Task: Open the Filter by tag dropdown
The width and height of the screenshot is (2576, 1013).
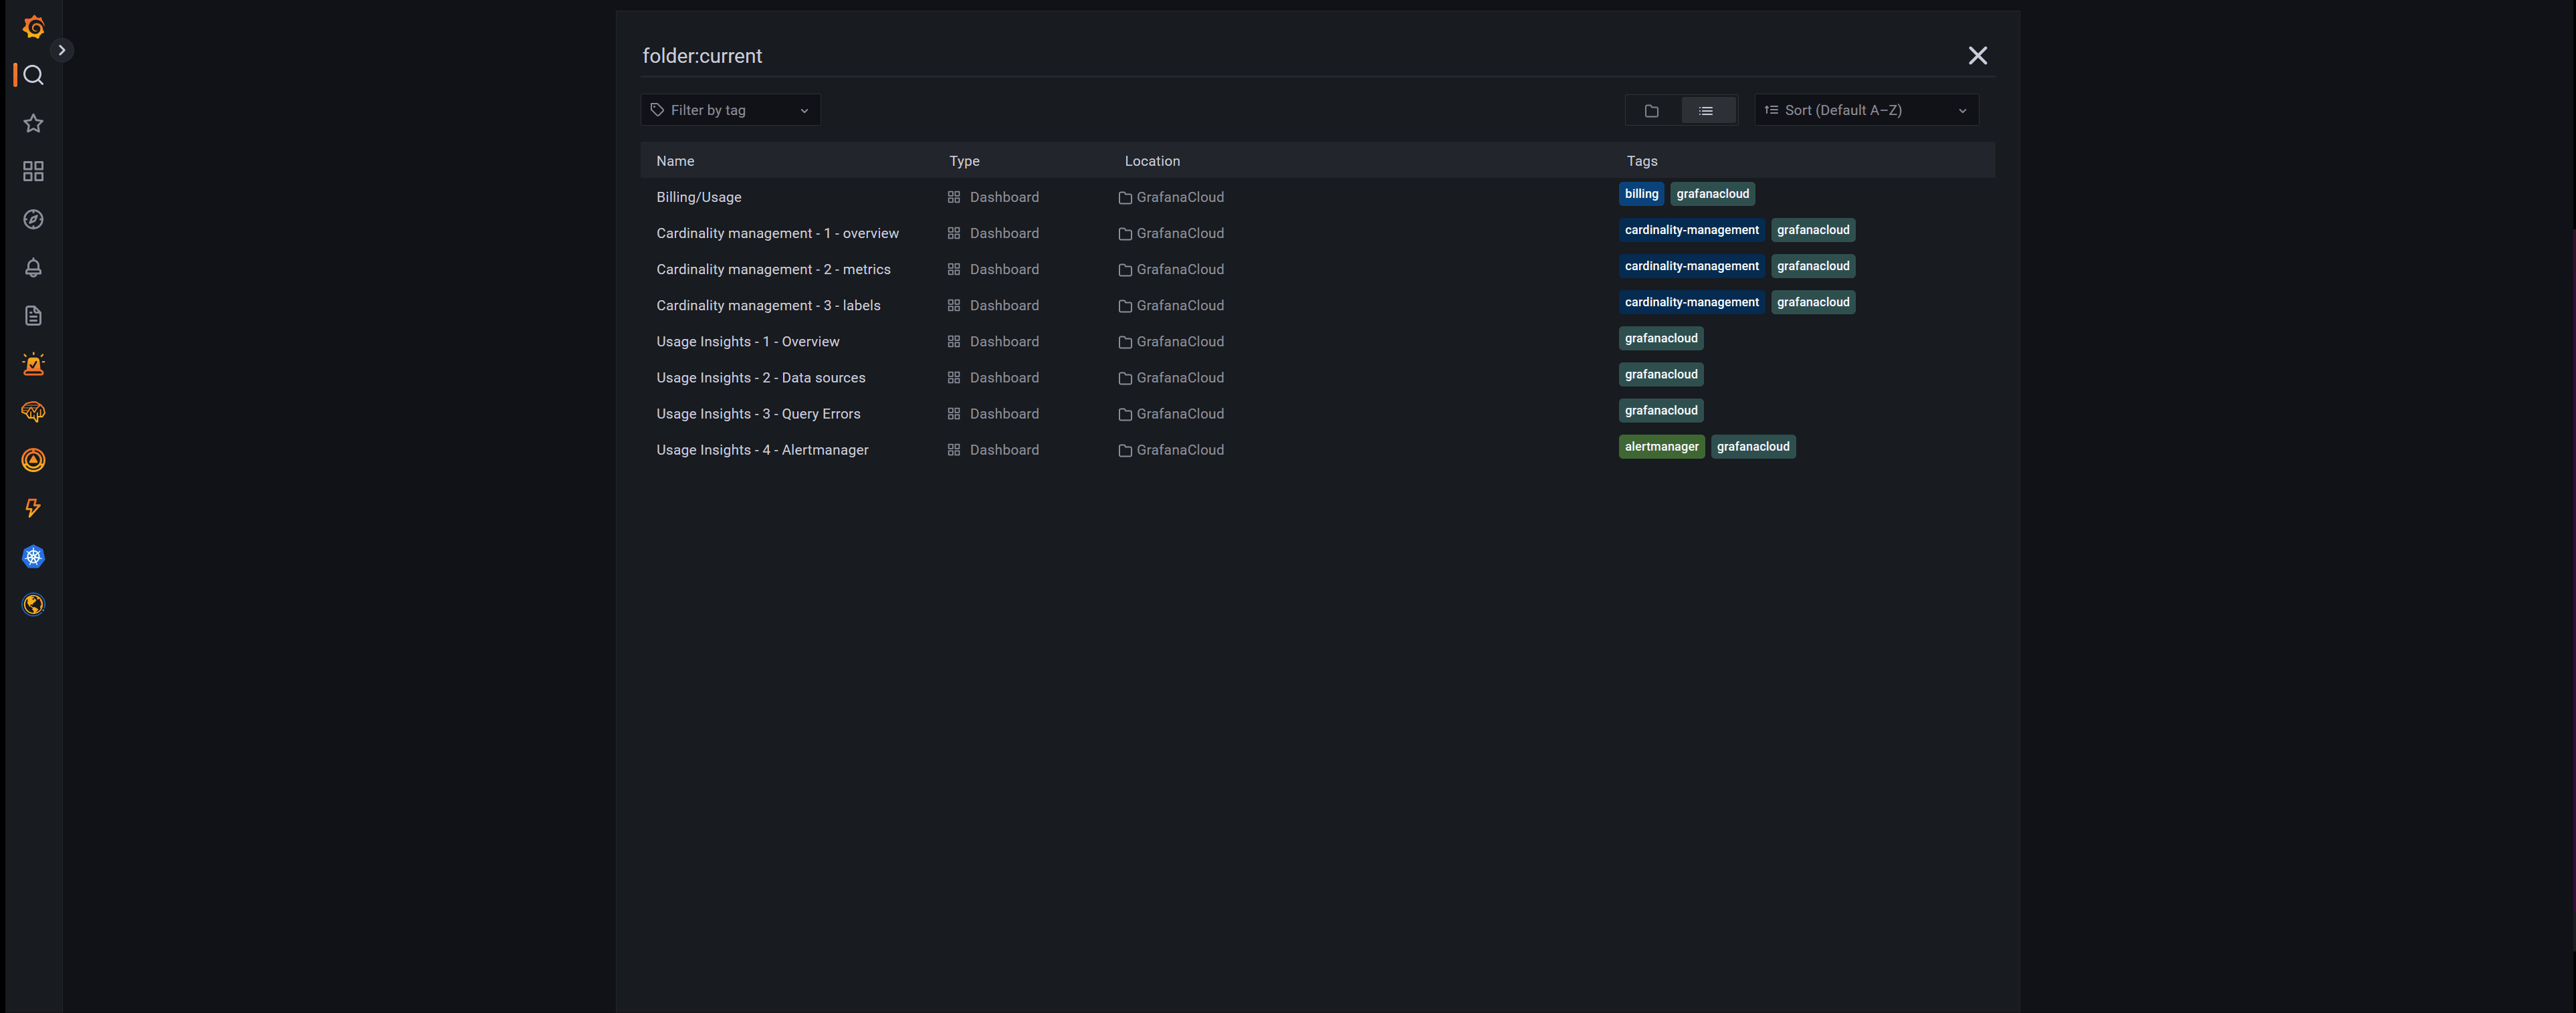Action: pos(730,110)
